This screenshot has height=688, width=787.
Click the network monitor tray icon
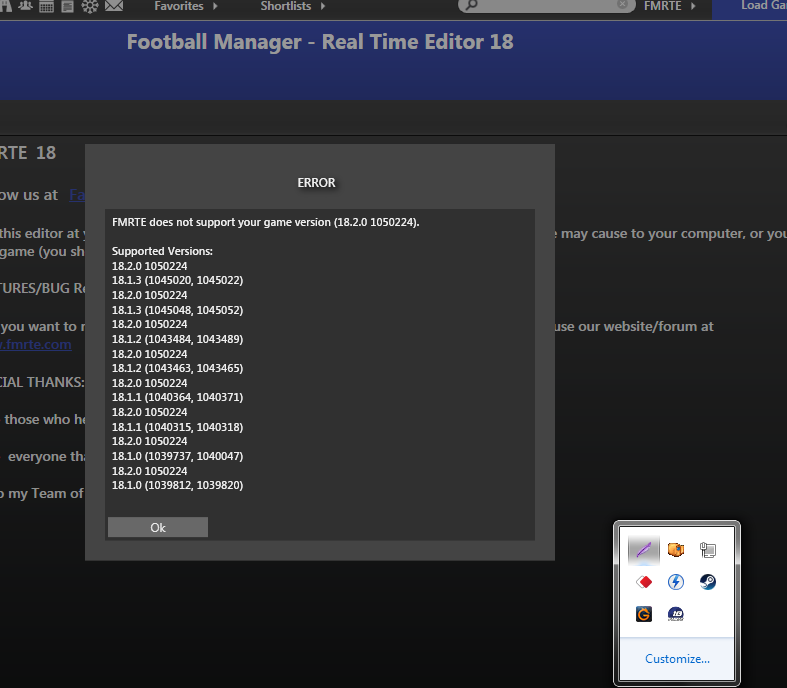(707, 549)
